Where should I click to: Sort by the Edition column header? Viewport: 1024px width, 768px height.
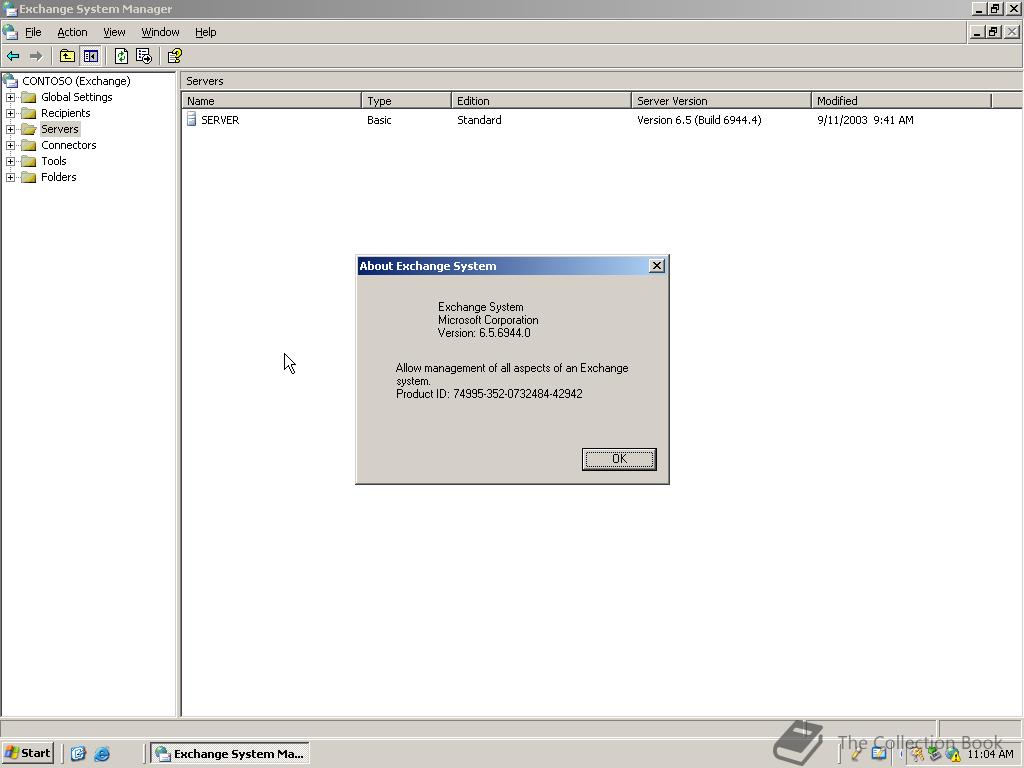pyautogui.click(x=541, y=101)
